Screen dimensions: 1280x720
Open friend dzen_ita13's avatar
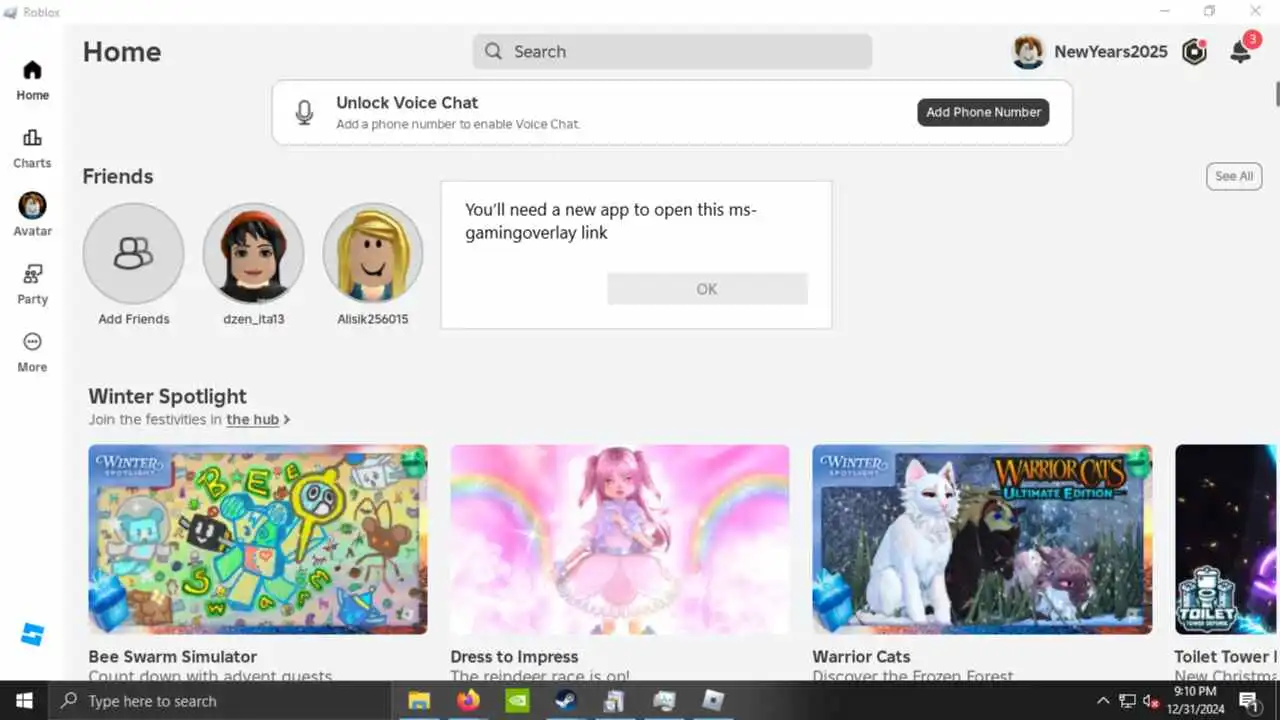point(253,253)
